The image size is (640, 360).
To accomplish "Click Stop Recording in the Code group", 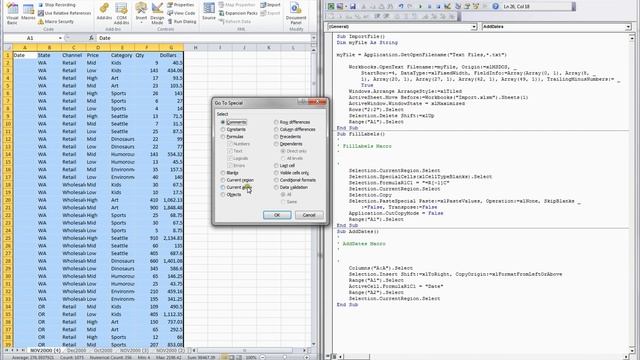I will point(56,5).
